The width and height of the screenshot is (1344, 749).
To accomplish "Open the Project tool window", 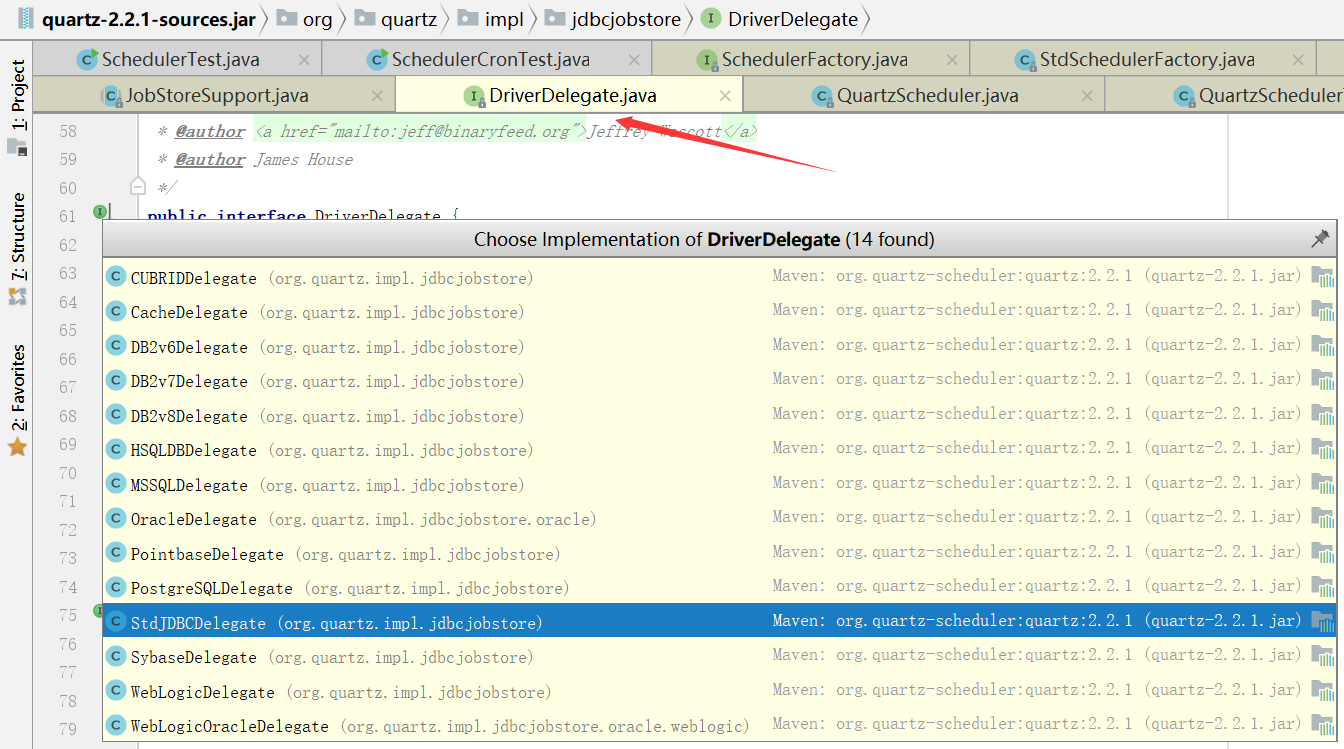I will click(17, 108).
